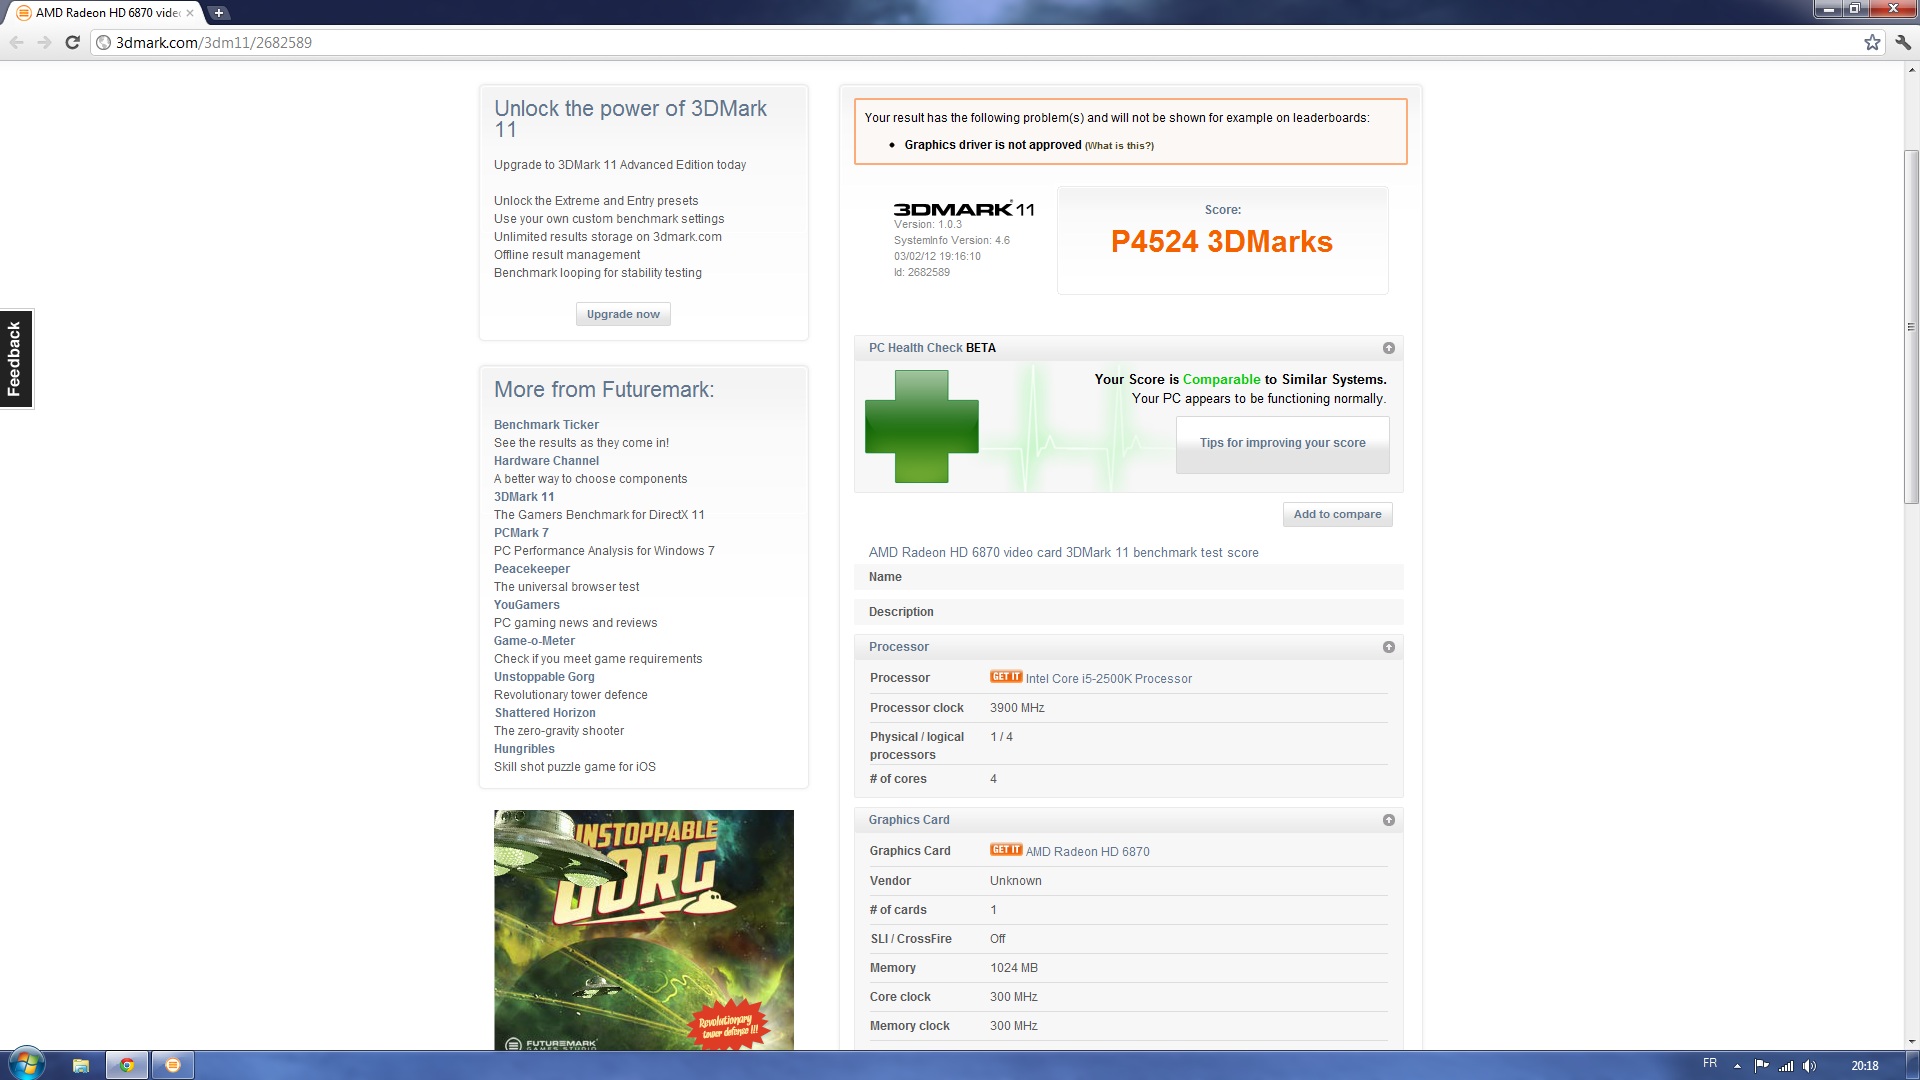This screenshot has width=1920, height=1080.
Task: Open Tips for improving your score
Action: click(x=1282, y=443)
